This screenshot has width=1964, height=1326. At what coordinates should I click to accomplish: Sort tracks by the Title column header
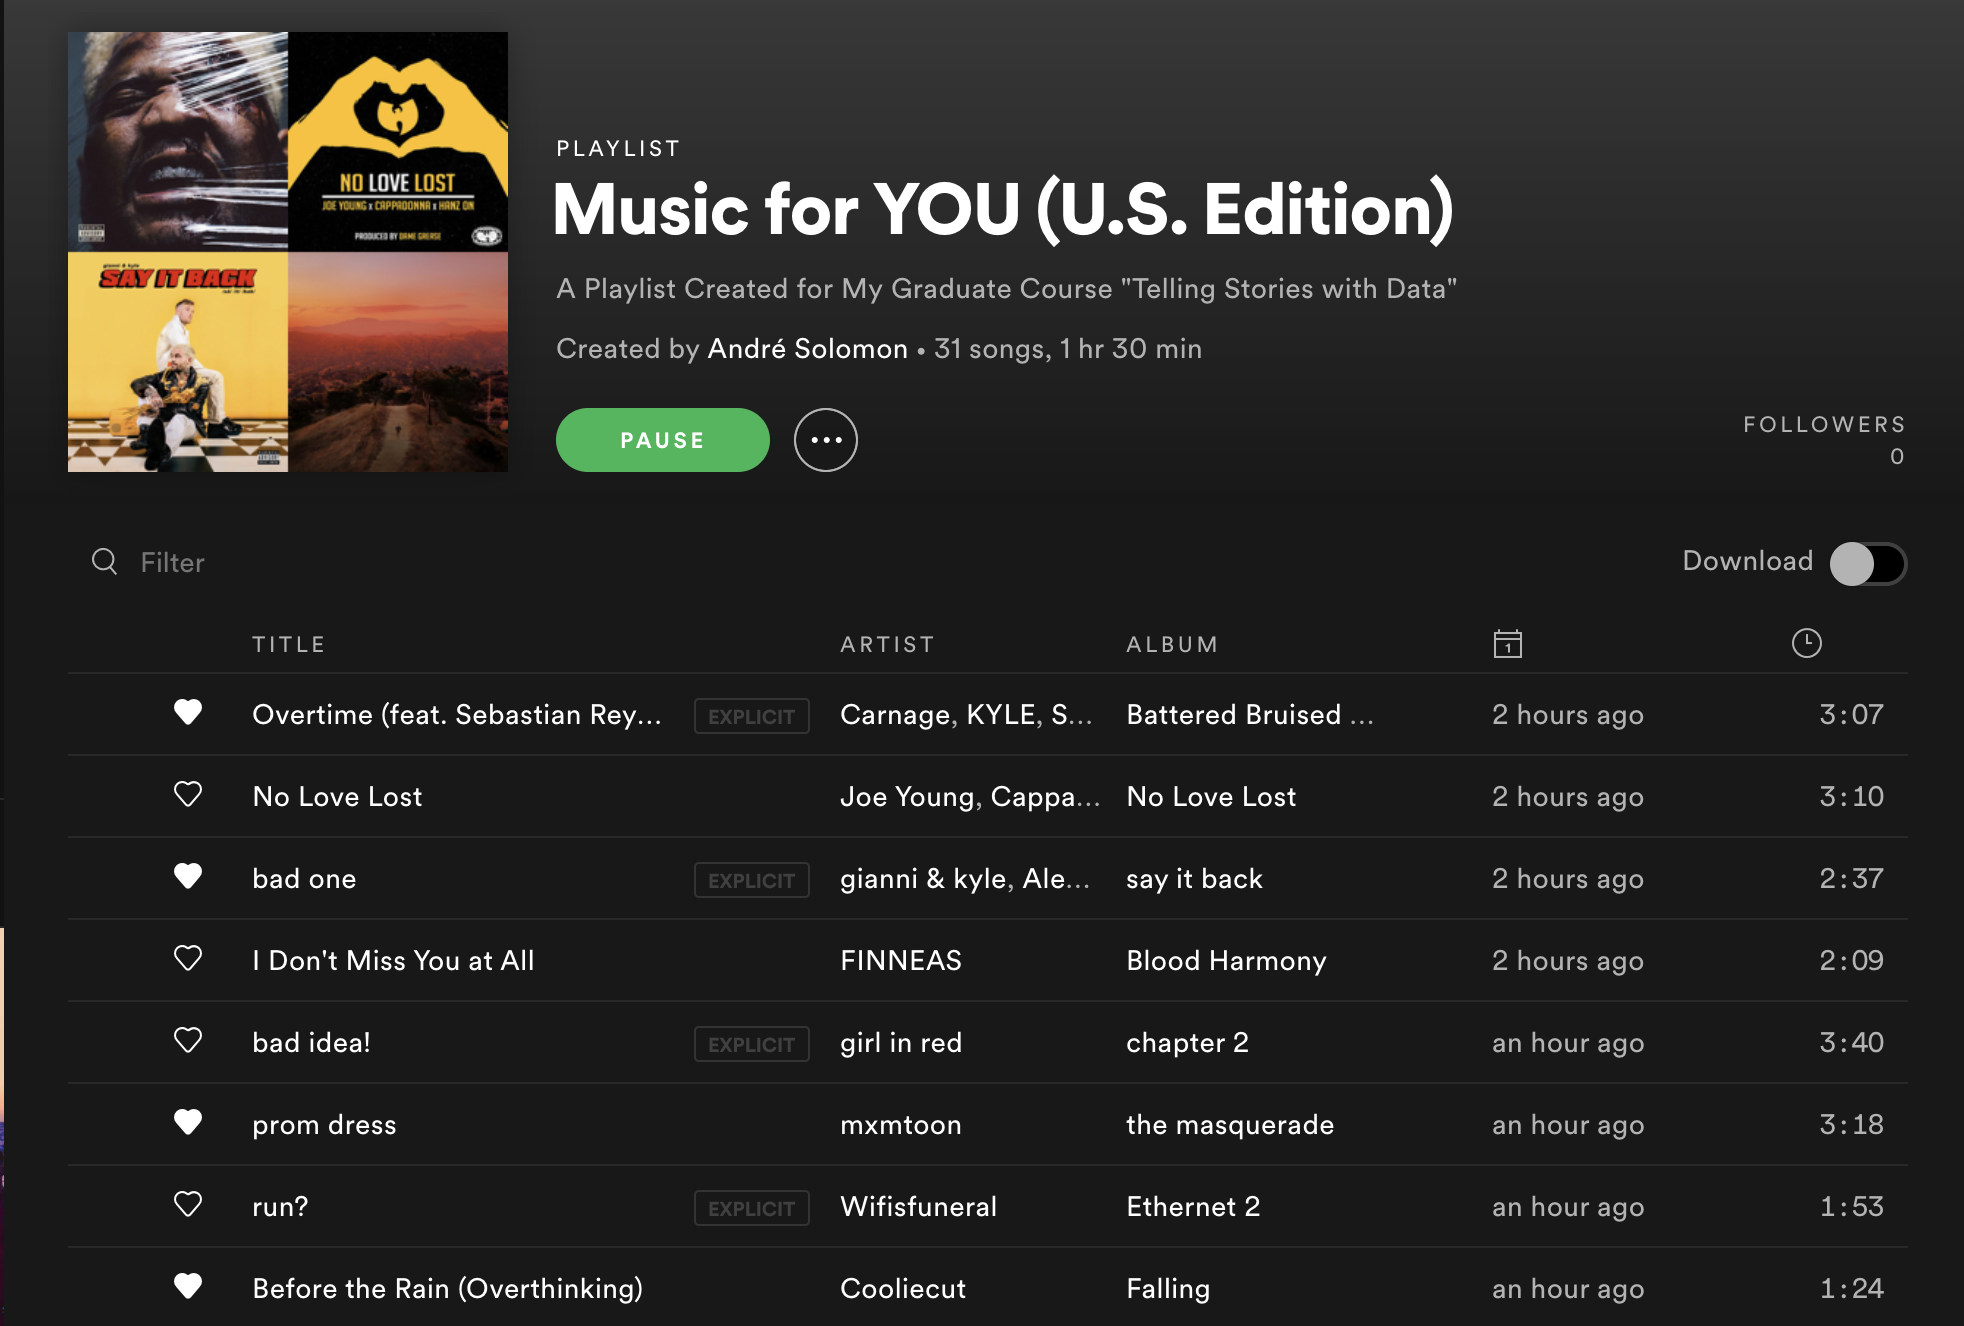tap(288, 644)
